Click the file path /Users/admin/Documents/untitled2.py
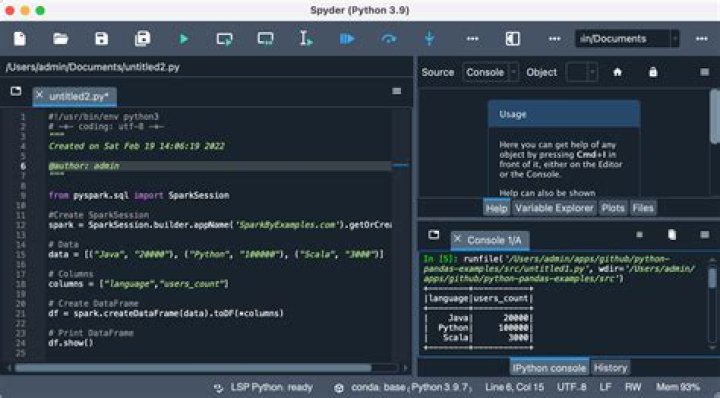The height and width of the screenshot is (398, 720). 92,67
